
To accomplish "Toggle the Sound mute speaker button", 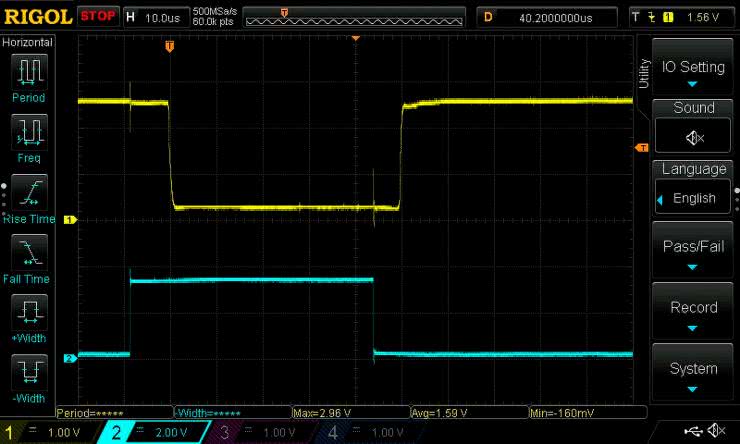I will coord(694,137).
